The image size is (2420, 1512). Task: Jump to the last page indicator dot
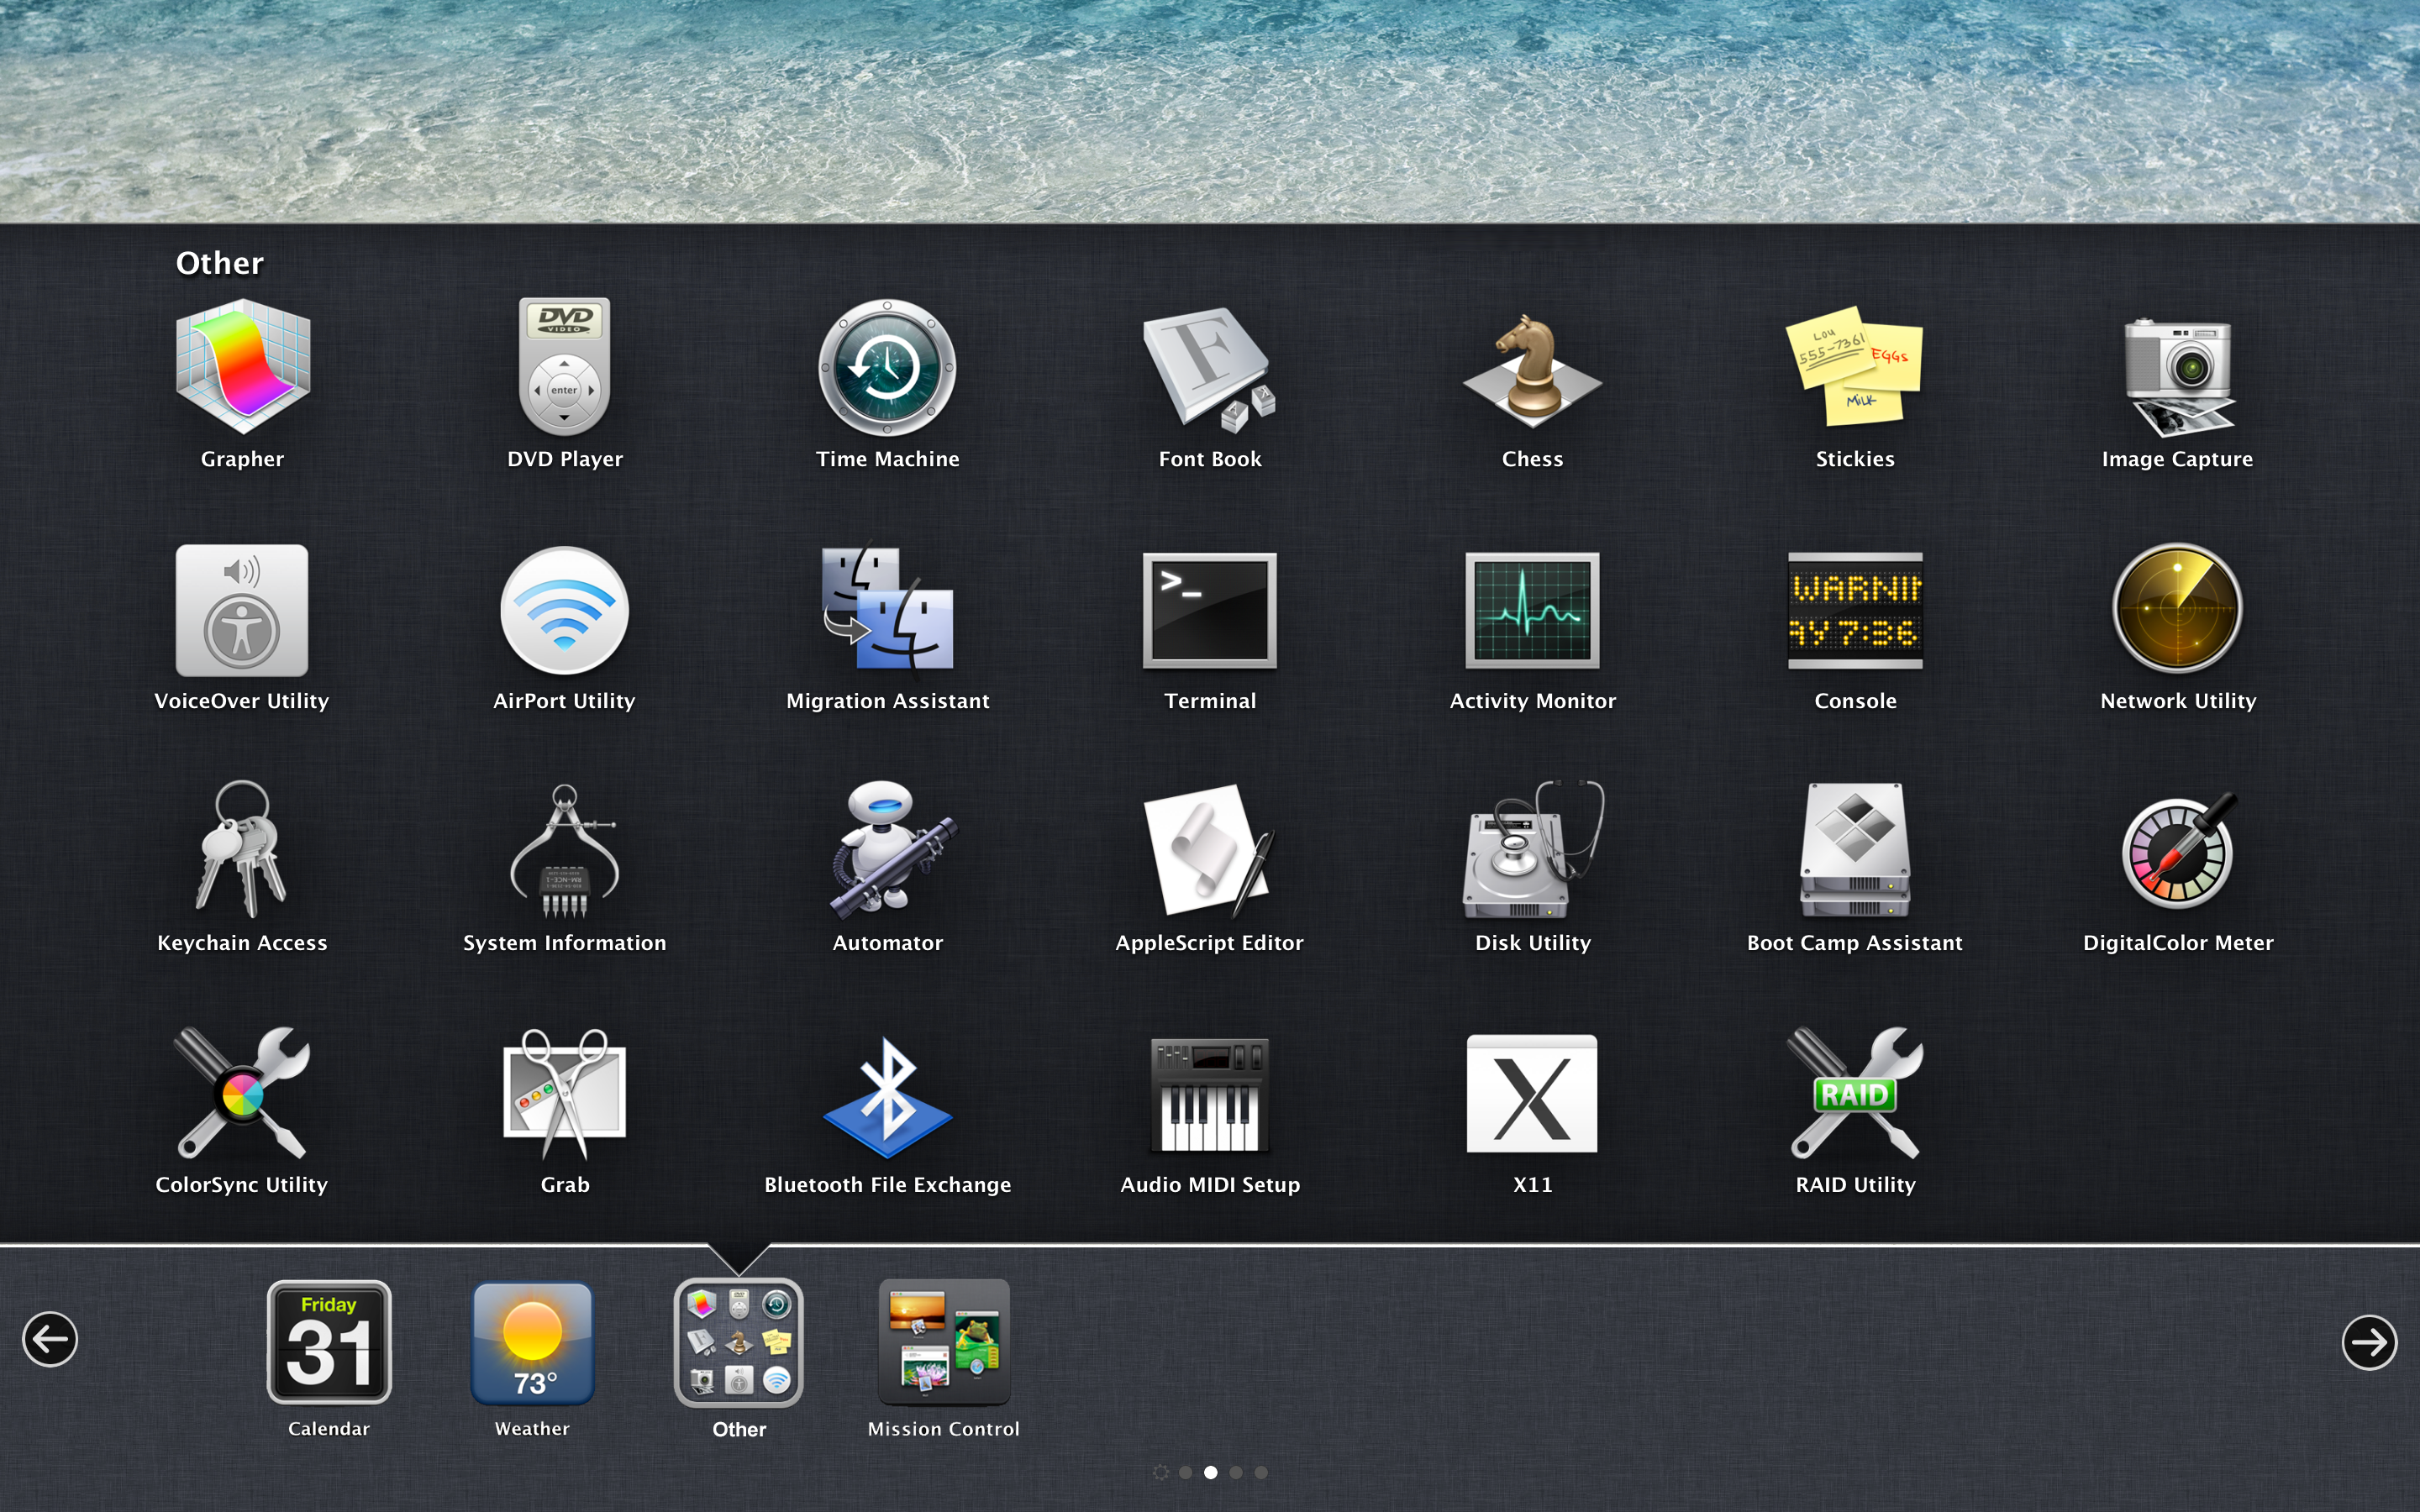tap(1261, 1472)
